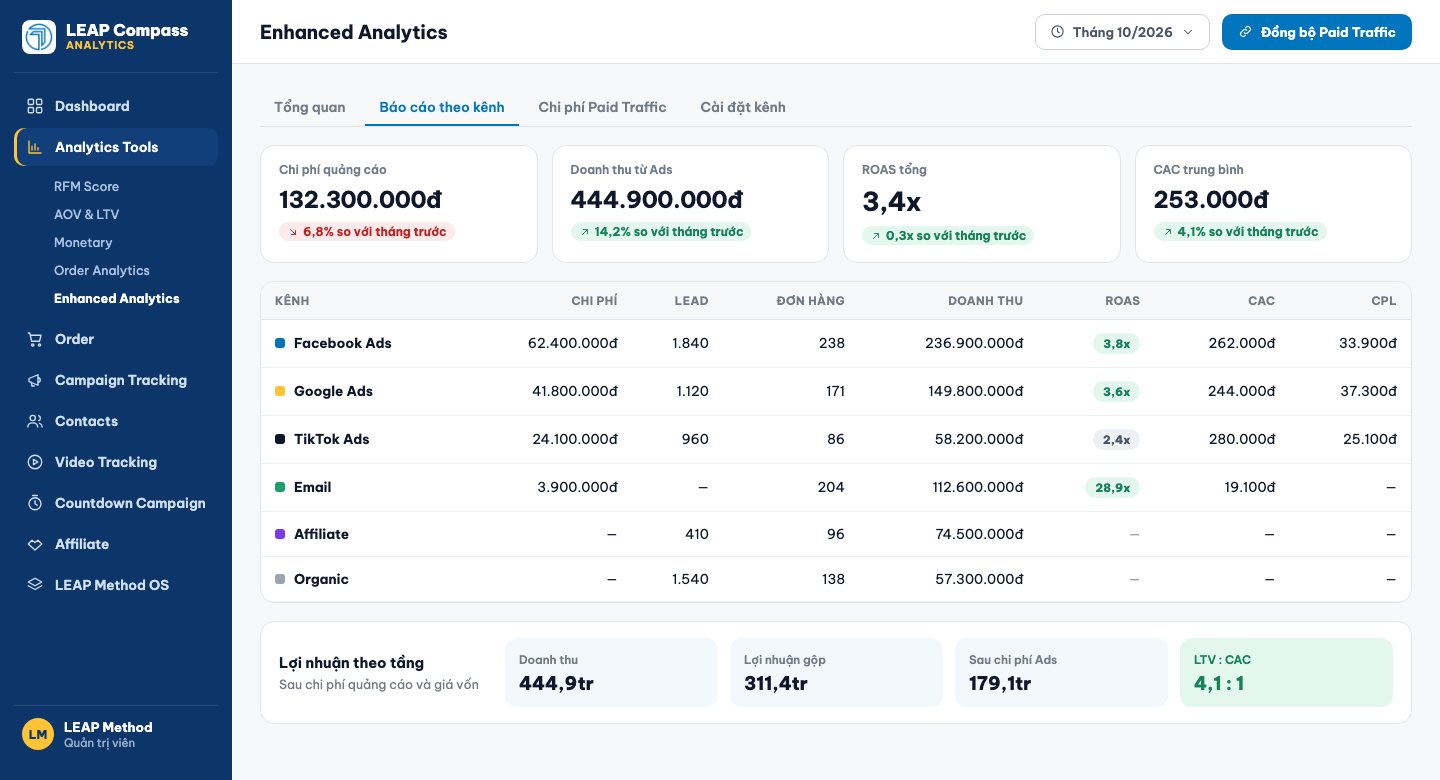Image resolution: width=1440 pixels, height=780 pixels.
Task: Click the link icon on Đồng bộ Paid Traffic
Action: point(1245,32)
